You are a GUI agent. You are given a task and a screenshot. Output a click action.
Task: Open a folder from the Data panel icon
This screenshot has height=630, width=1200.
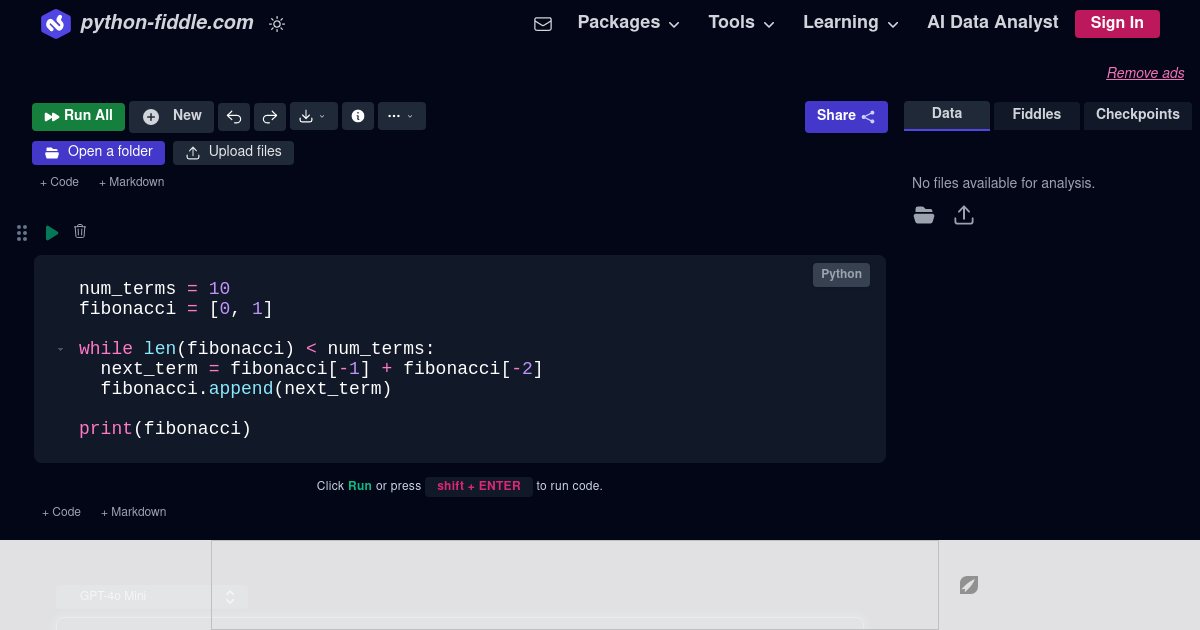[x=924, y=214]
